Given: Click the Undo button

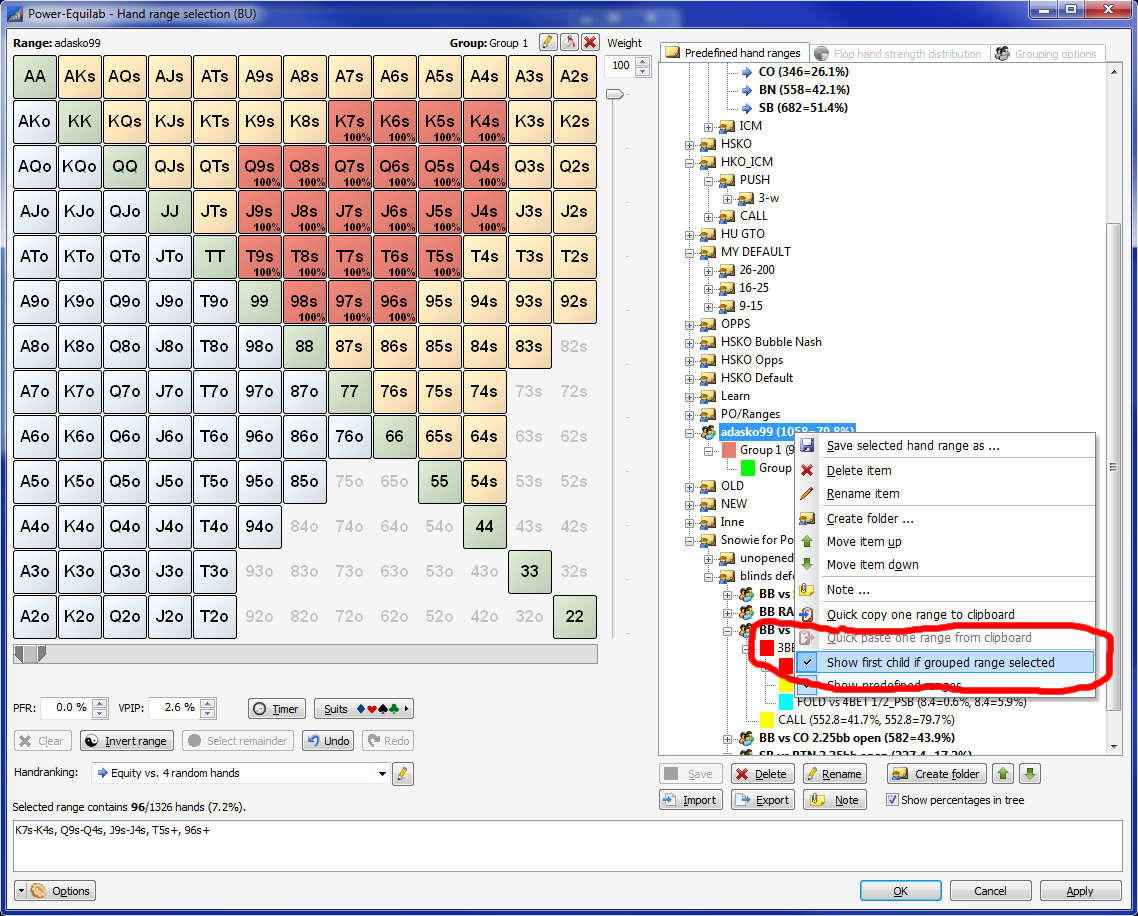Looking at the screenshot, I should tap(328, 741).
